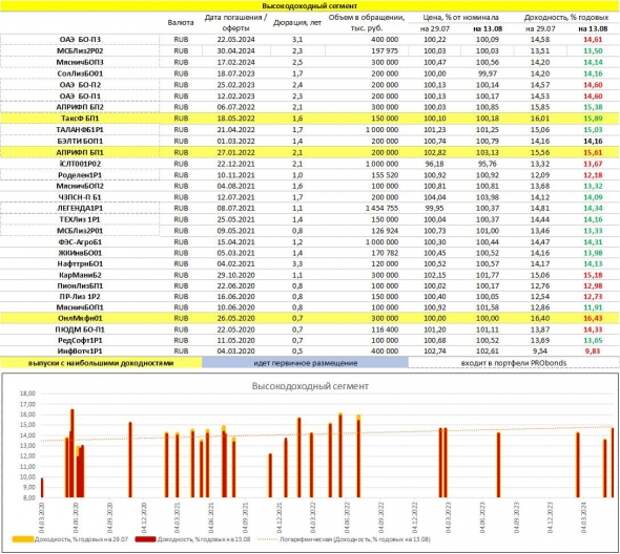The image size is (620, 554).
Task: Select bond name 'ОАЭ БО-П2'
Action: tap(80, 85)
